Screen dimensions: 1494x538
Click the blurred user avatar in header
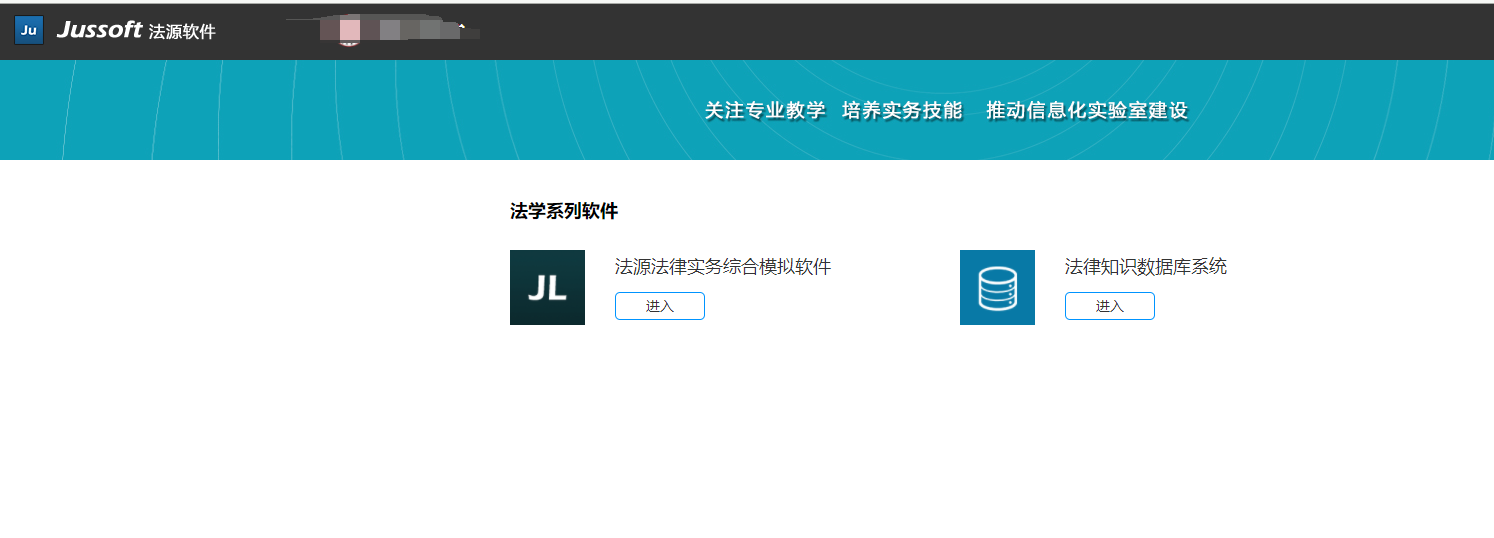(349, 31)
